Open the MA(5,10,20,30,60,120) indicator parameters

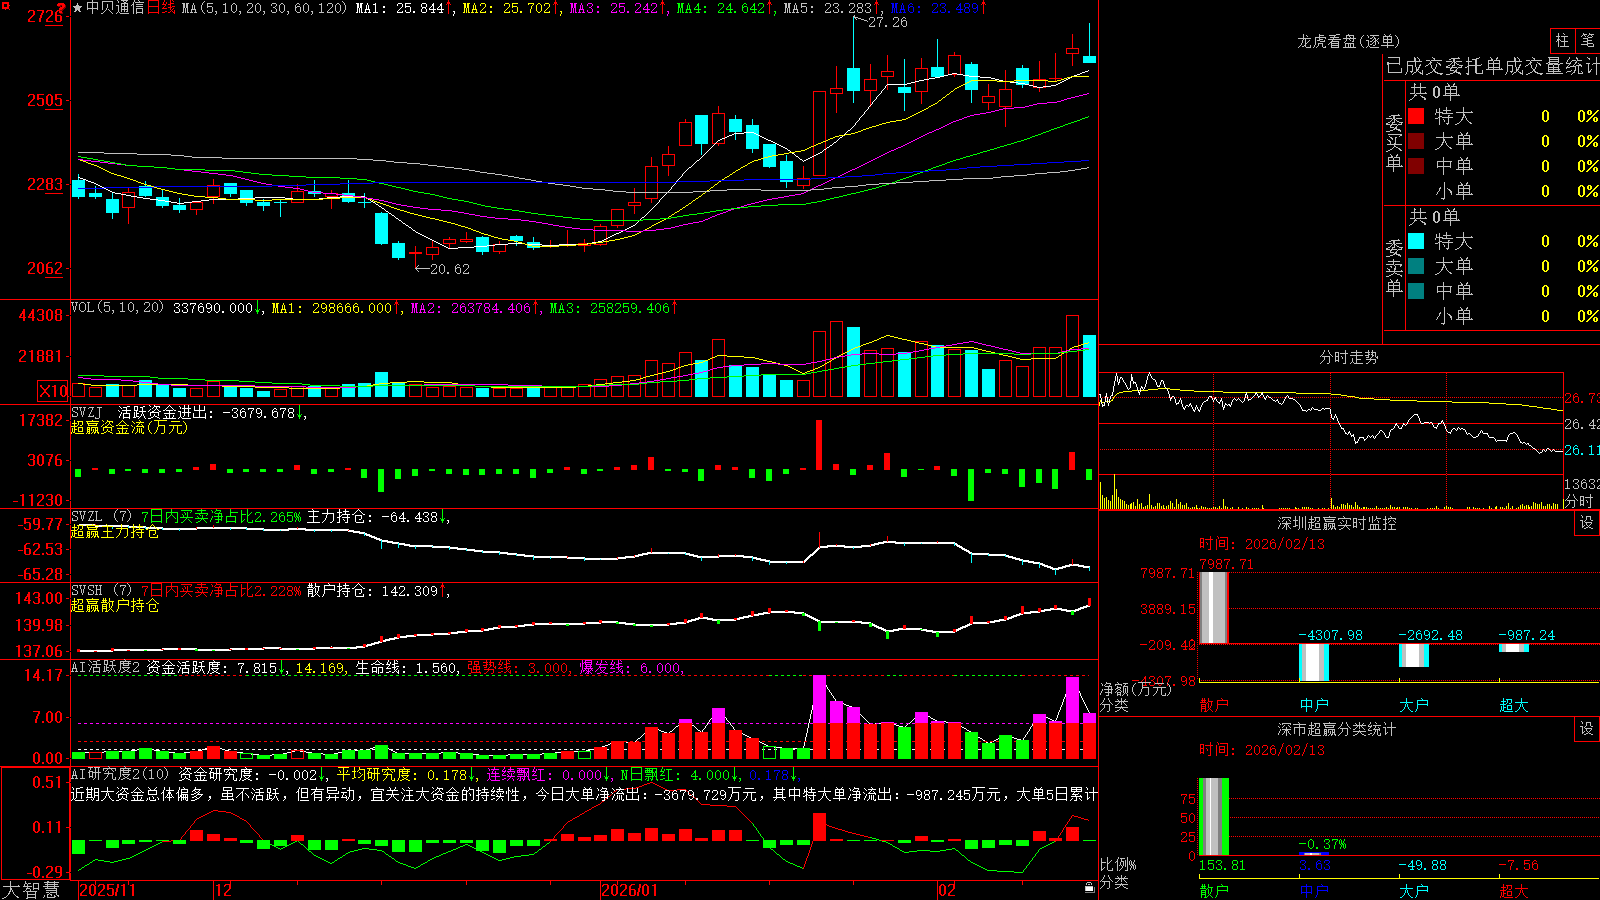pyautogui.click(x=264, y=8)
